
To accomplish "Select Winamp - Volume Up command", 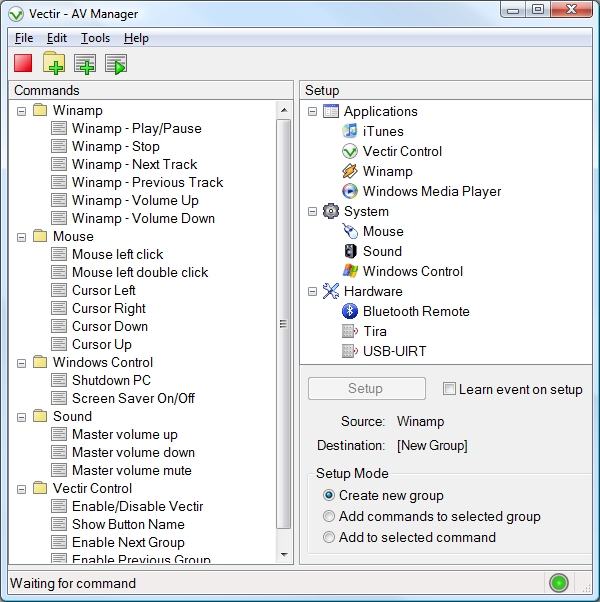I will point(135,200).
